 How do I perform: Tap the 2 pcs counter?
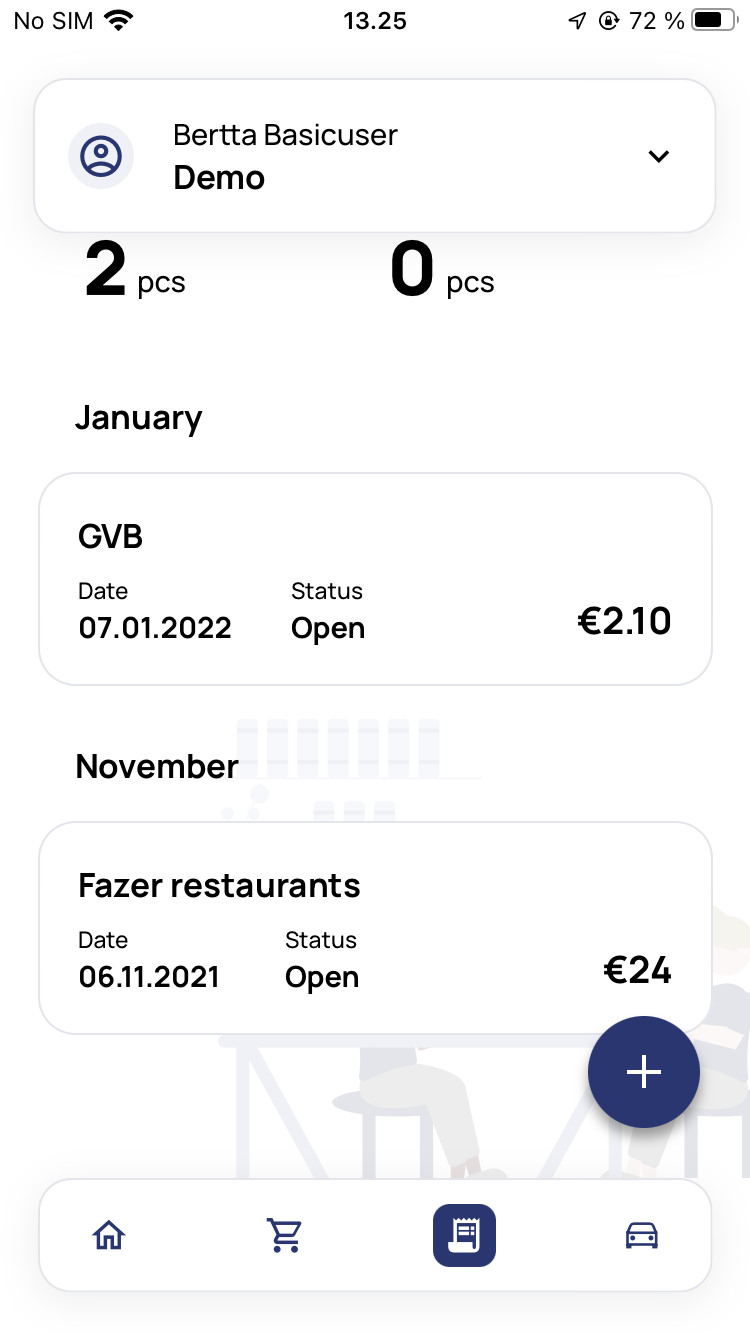coord(135,272)
